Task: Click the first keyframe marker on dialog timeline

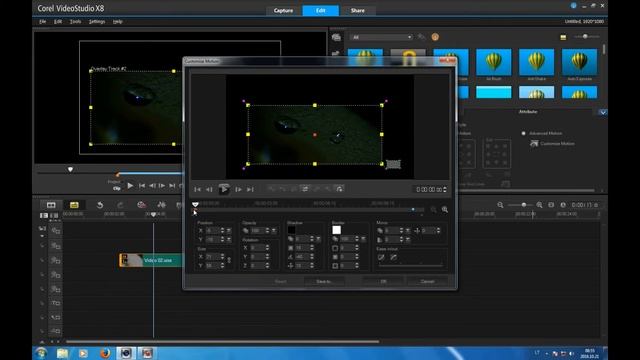Action: pyautogui.click(x=194, y=210)
